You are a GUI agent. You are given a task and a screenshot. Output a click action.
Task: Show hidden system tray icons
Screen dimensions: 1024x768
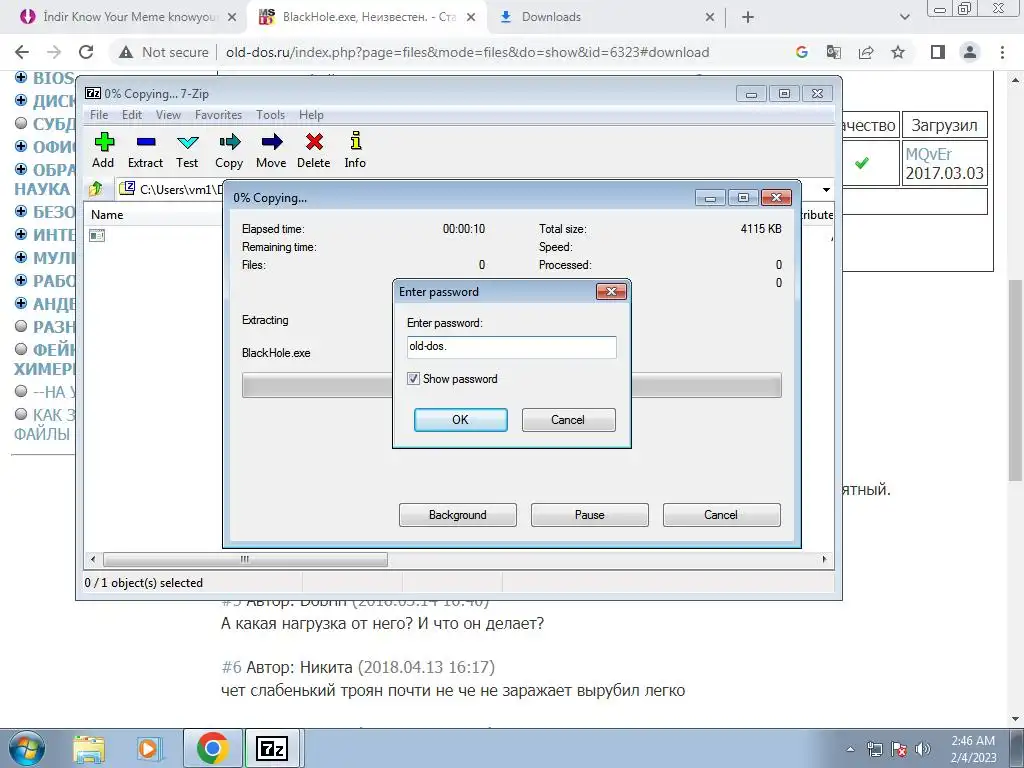coord(850,749)
